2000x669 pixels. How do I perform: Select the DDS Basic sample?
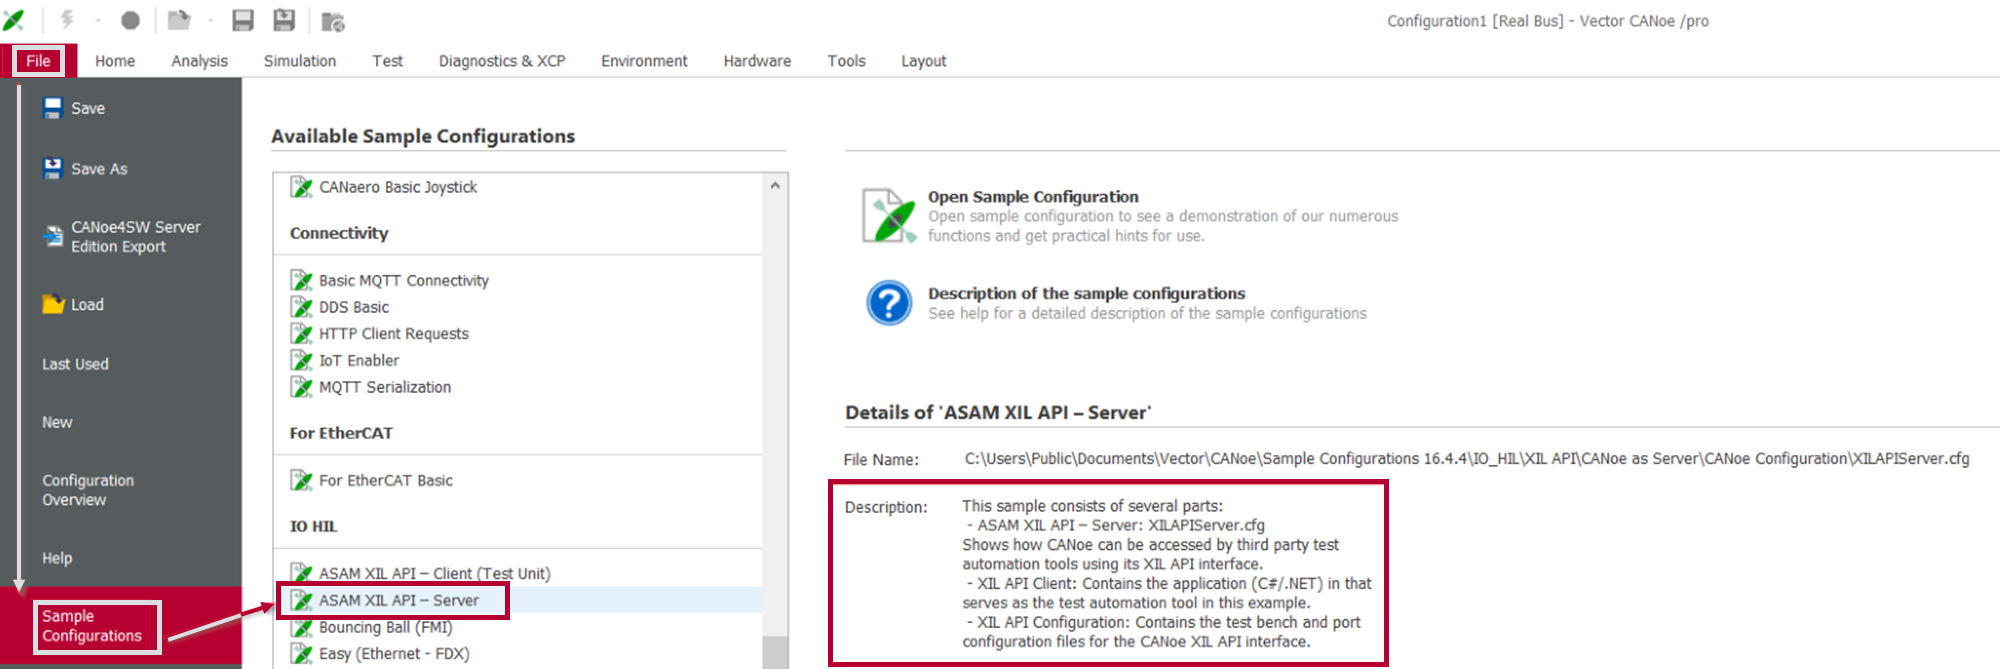[354, 307]
